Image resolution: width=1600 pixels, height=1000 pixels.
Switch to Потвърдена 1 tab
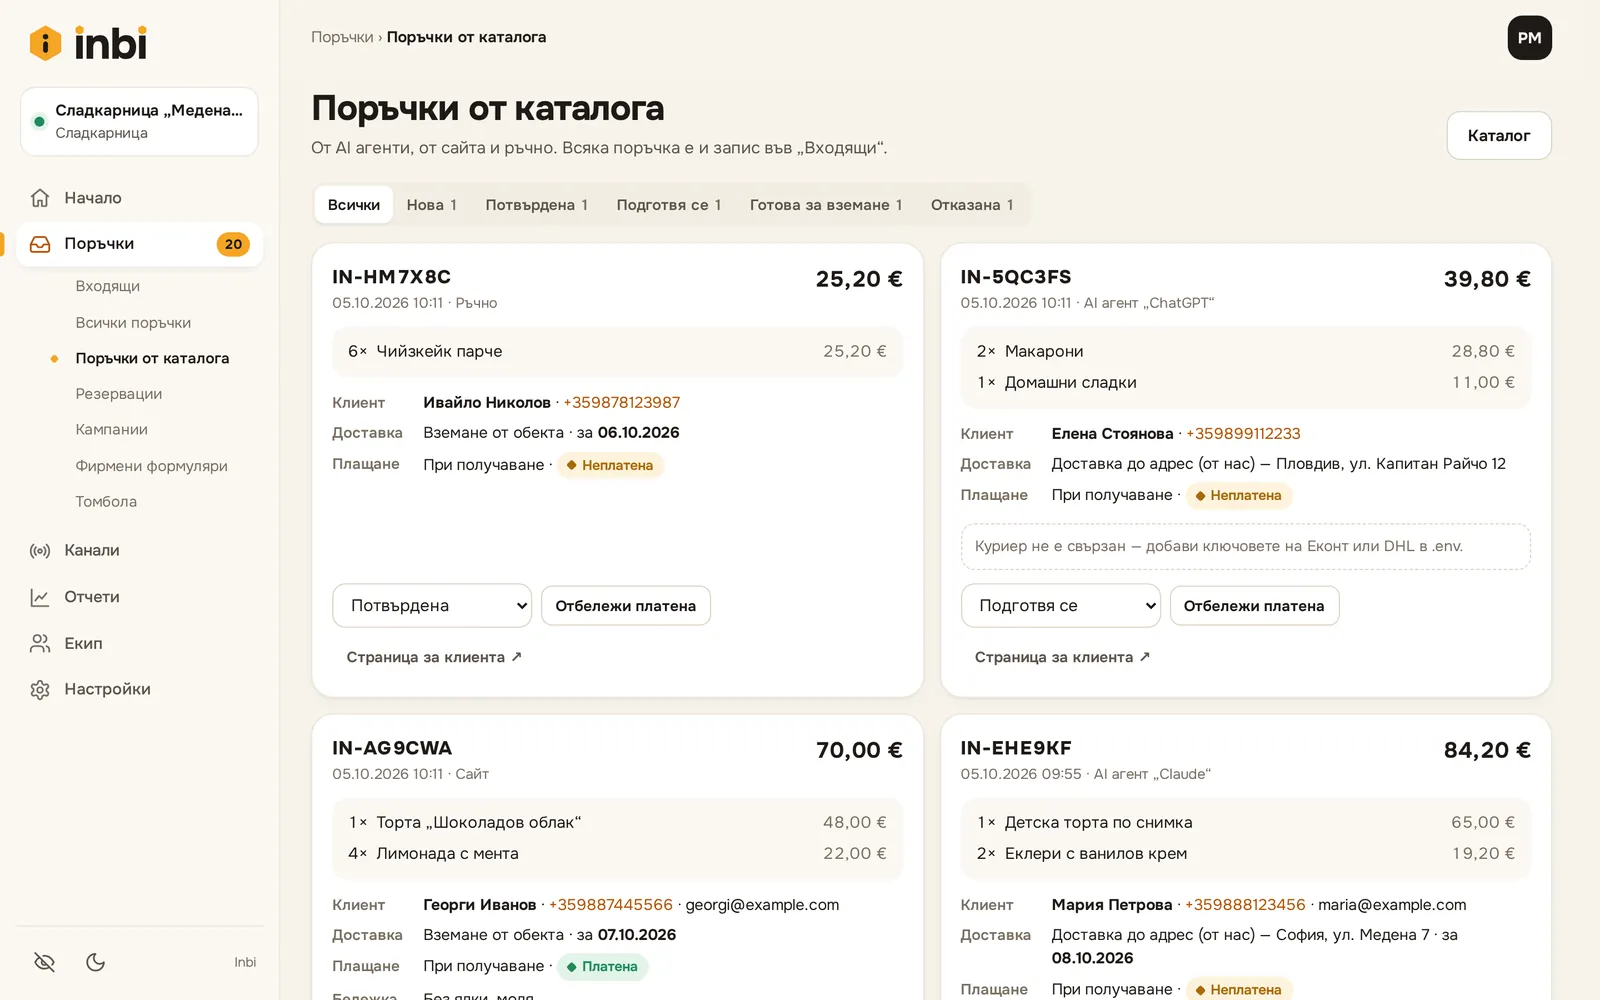[x=537, y=205]
